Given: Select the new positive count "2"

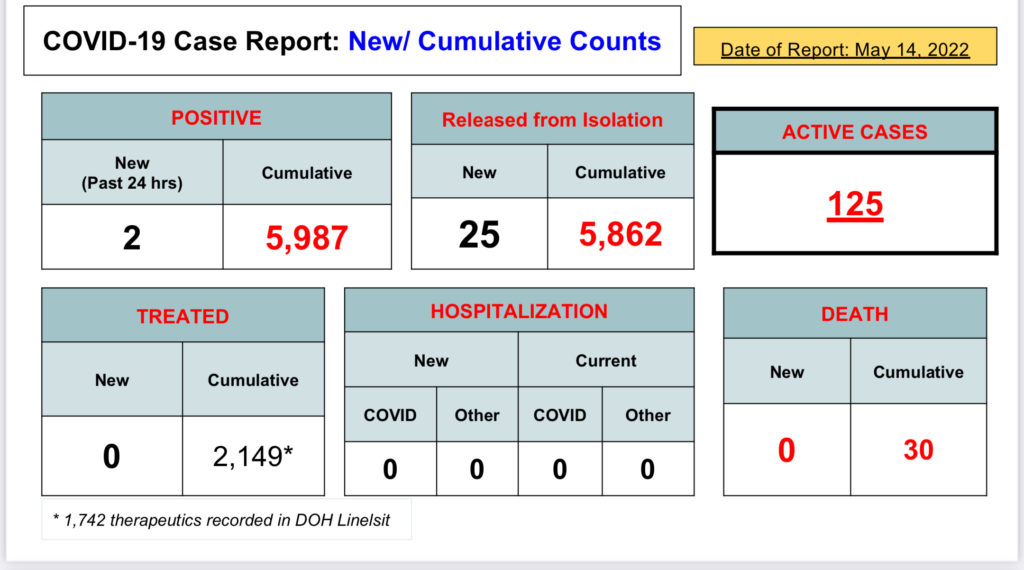Looking at the screenshot, I should point(132,238).
